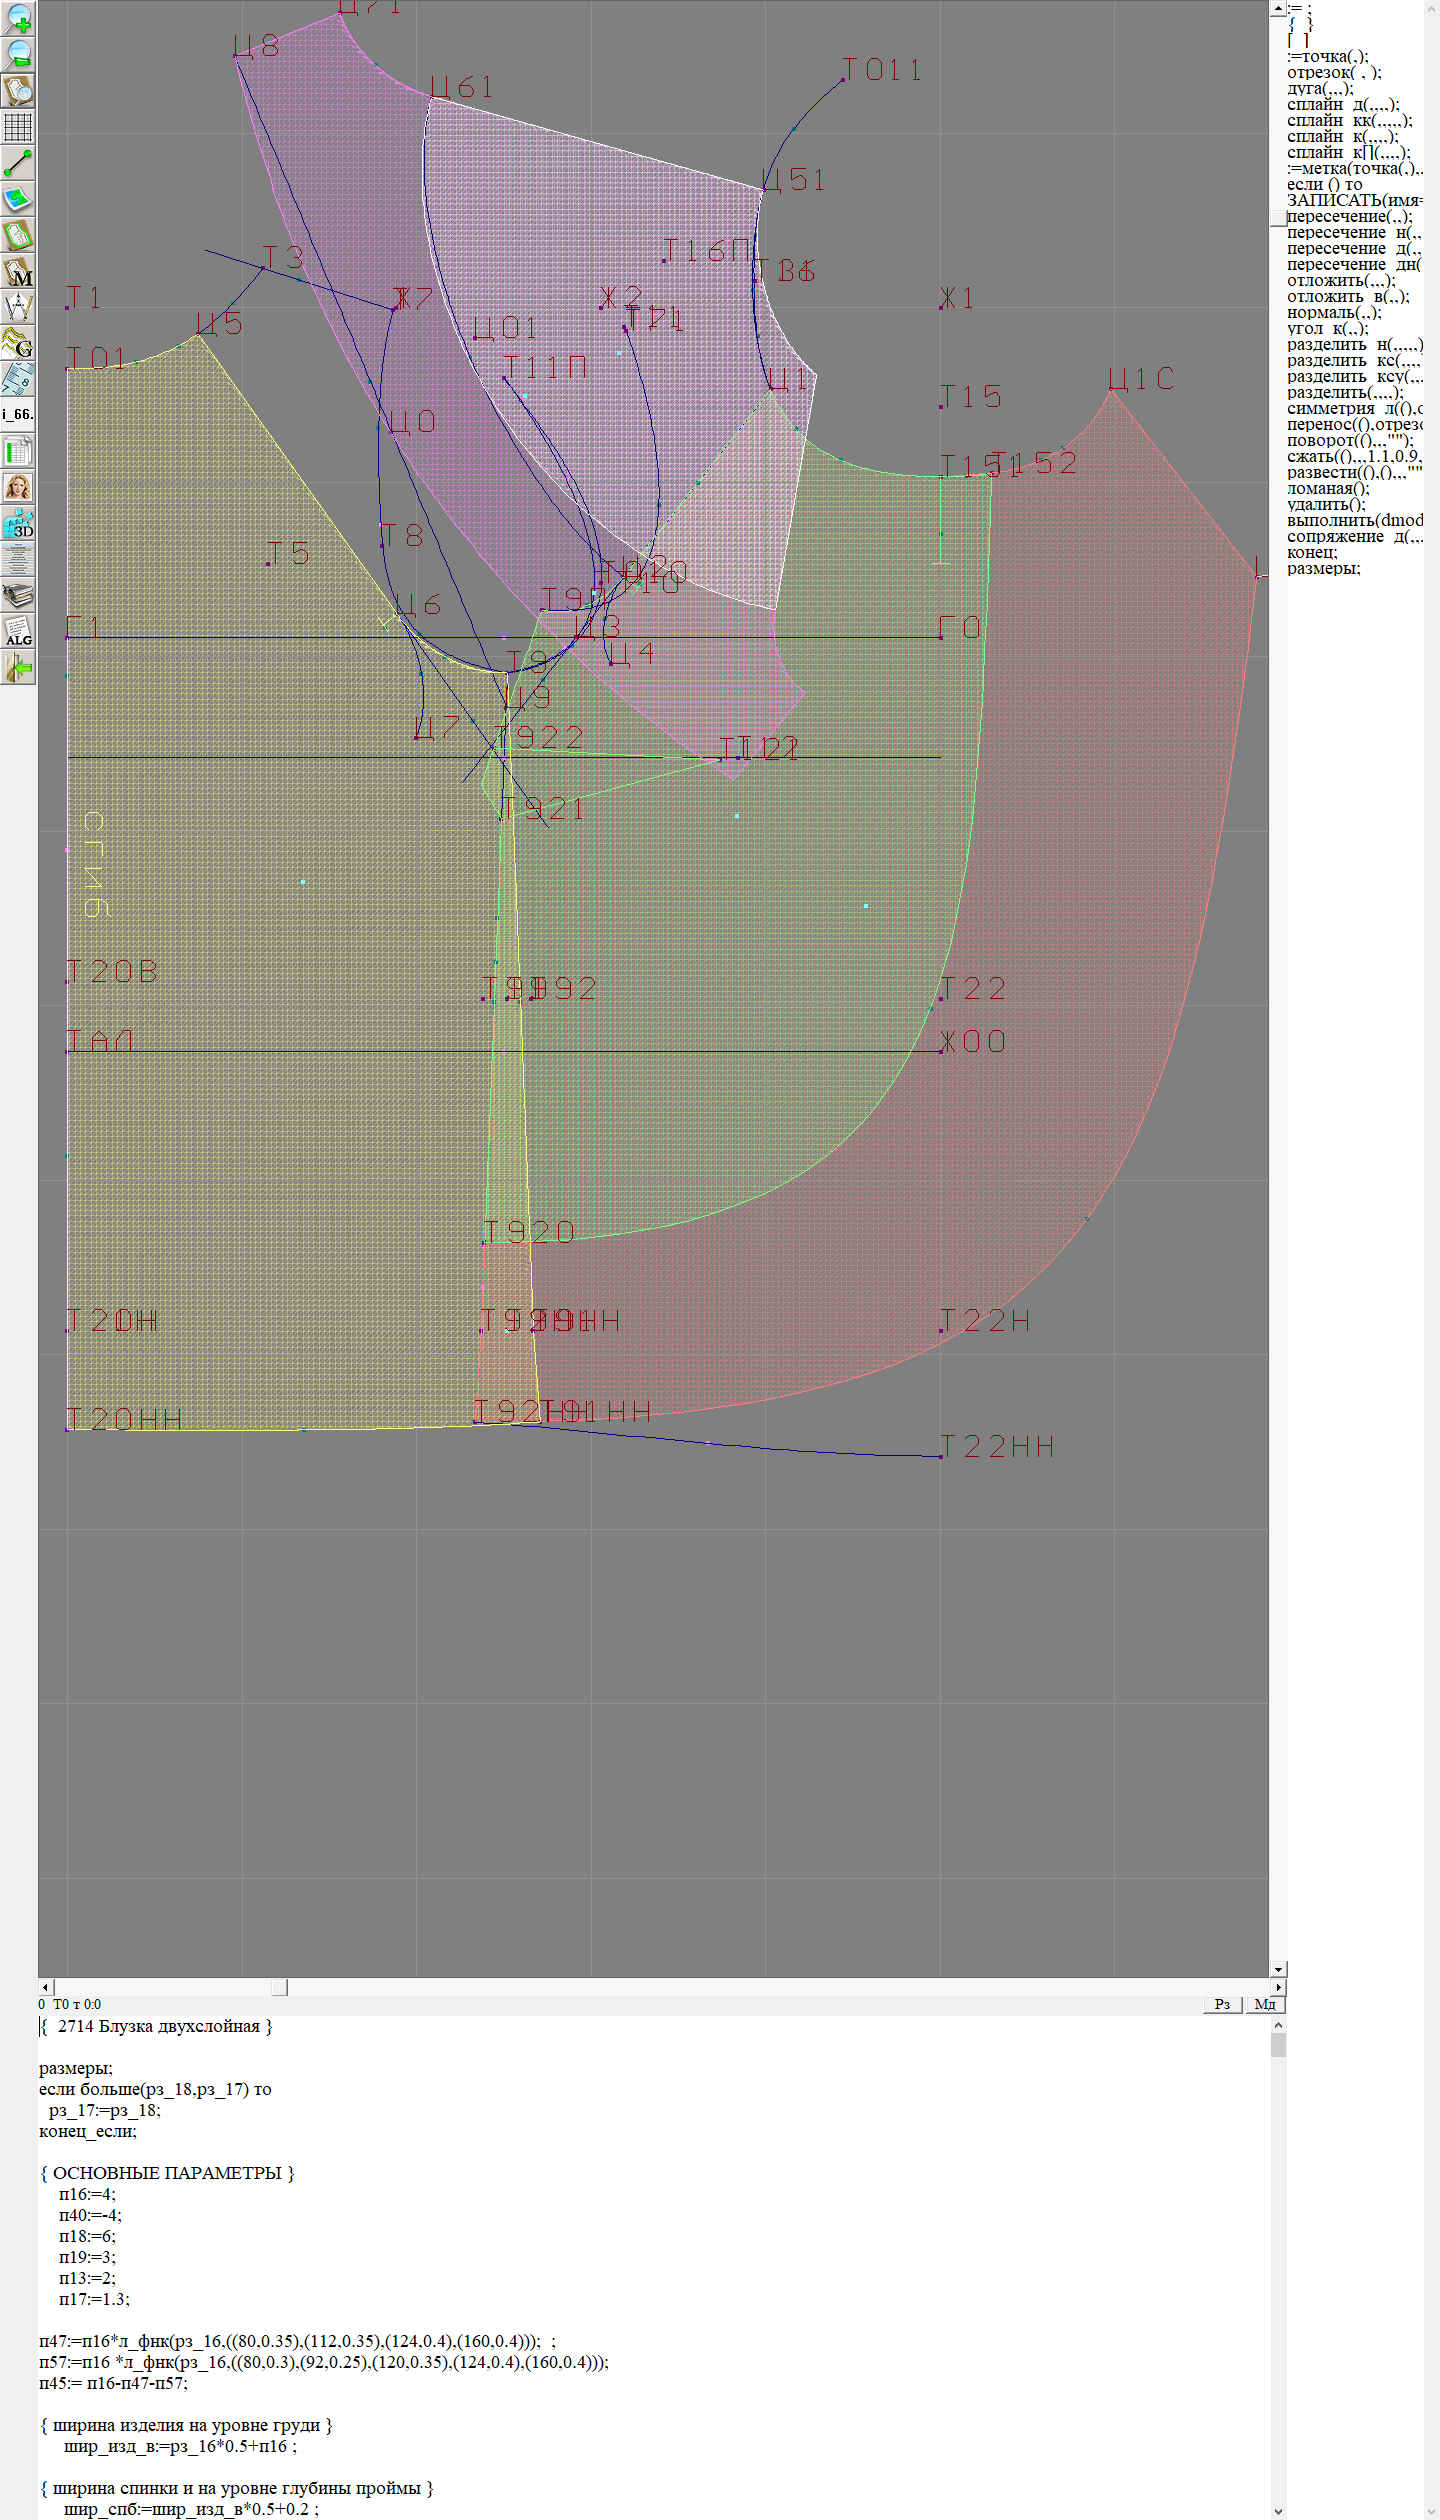Click the zoom in magnifier icon
1440x2520 pixels.
click(18, 18)
